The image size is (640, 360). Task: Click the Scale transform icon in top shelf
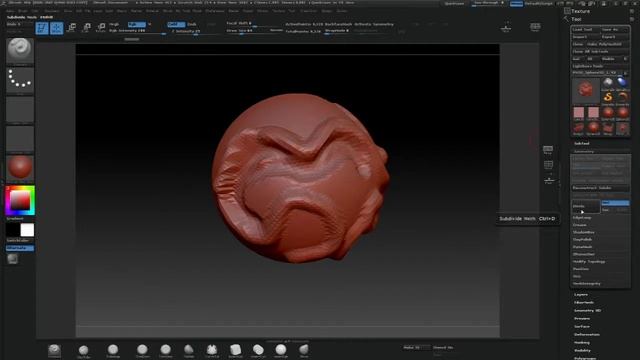click(87, 28)
